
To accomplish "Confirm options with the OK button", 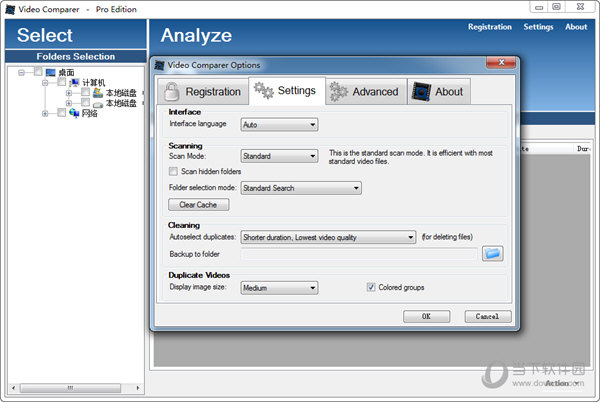I will coord(426,316).
